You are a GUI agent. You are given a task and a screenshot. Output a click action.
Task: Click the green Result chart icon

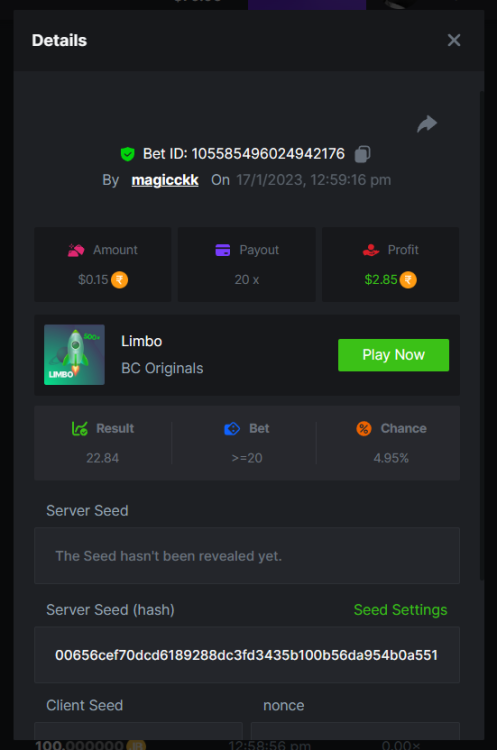(x=79, y=429)
